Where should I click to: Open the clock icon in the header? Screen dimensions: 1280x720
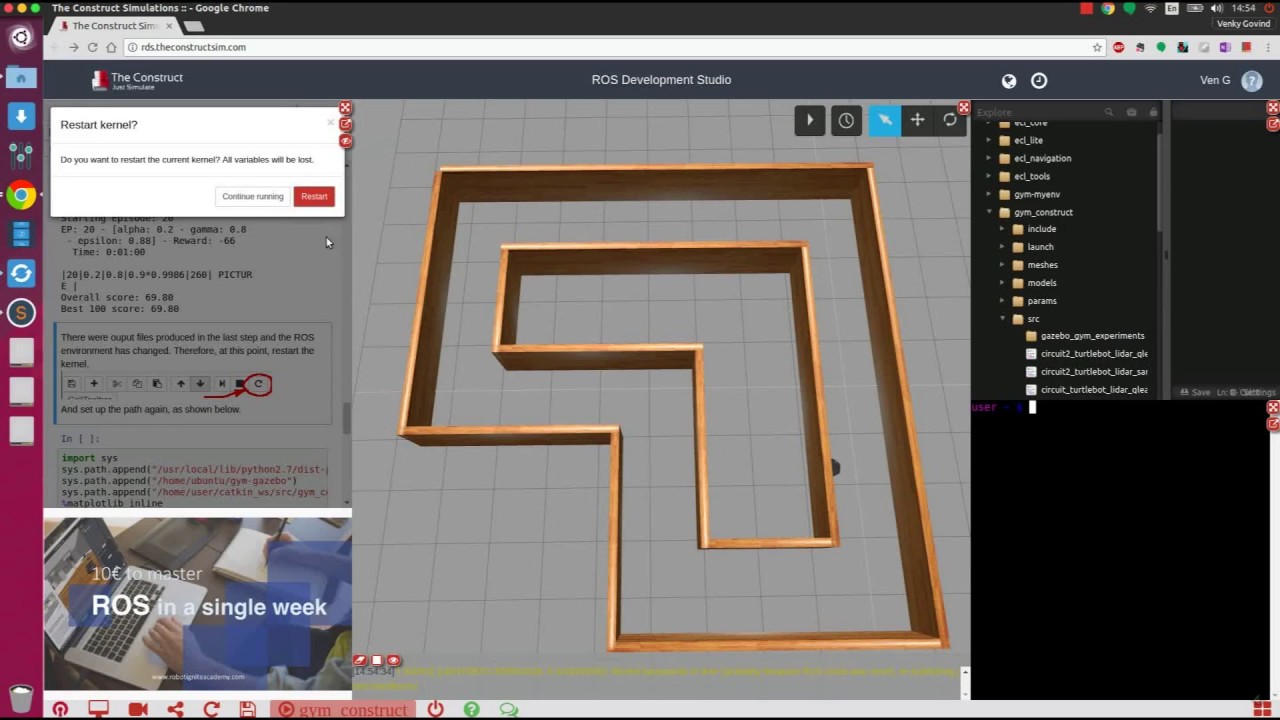click(x=1039, y=81)
